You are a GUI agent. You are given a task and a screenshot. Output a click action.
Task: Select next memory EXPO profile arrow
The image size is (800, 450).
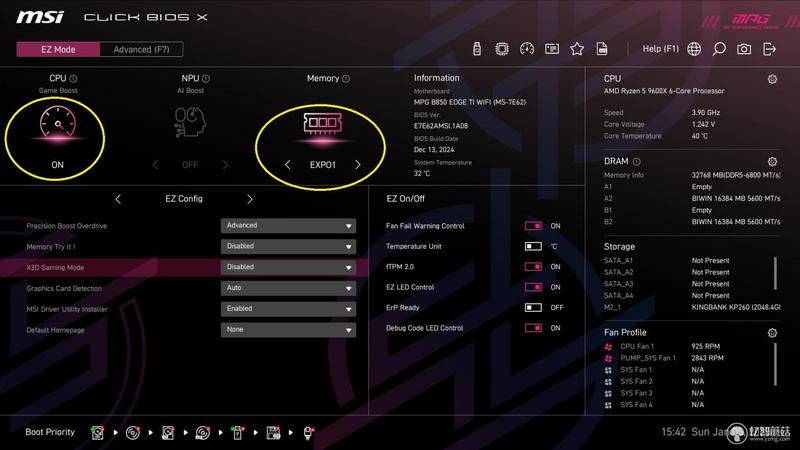coord(358,165)
